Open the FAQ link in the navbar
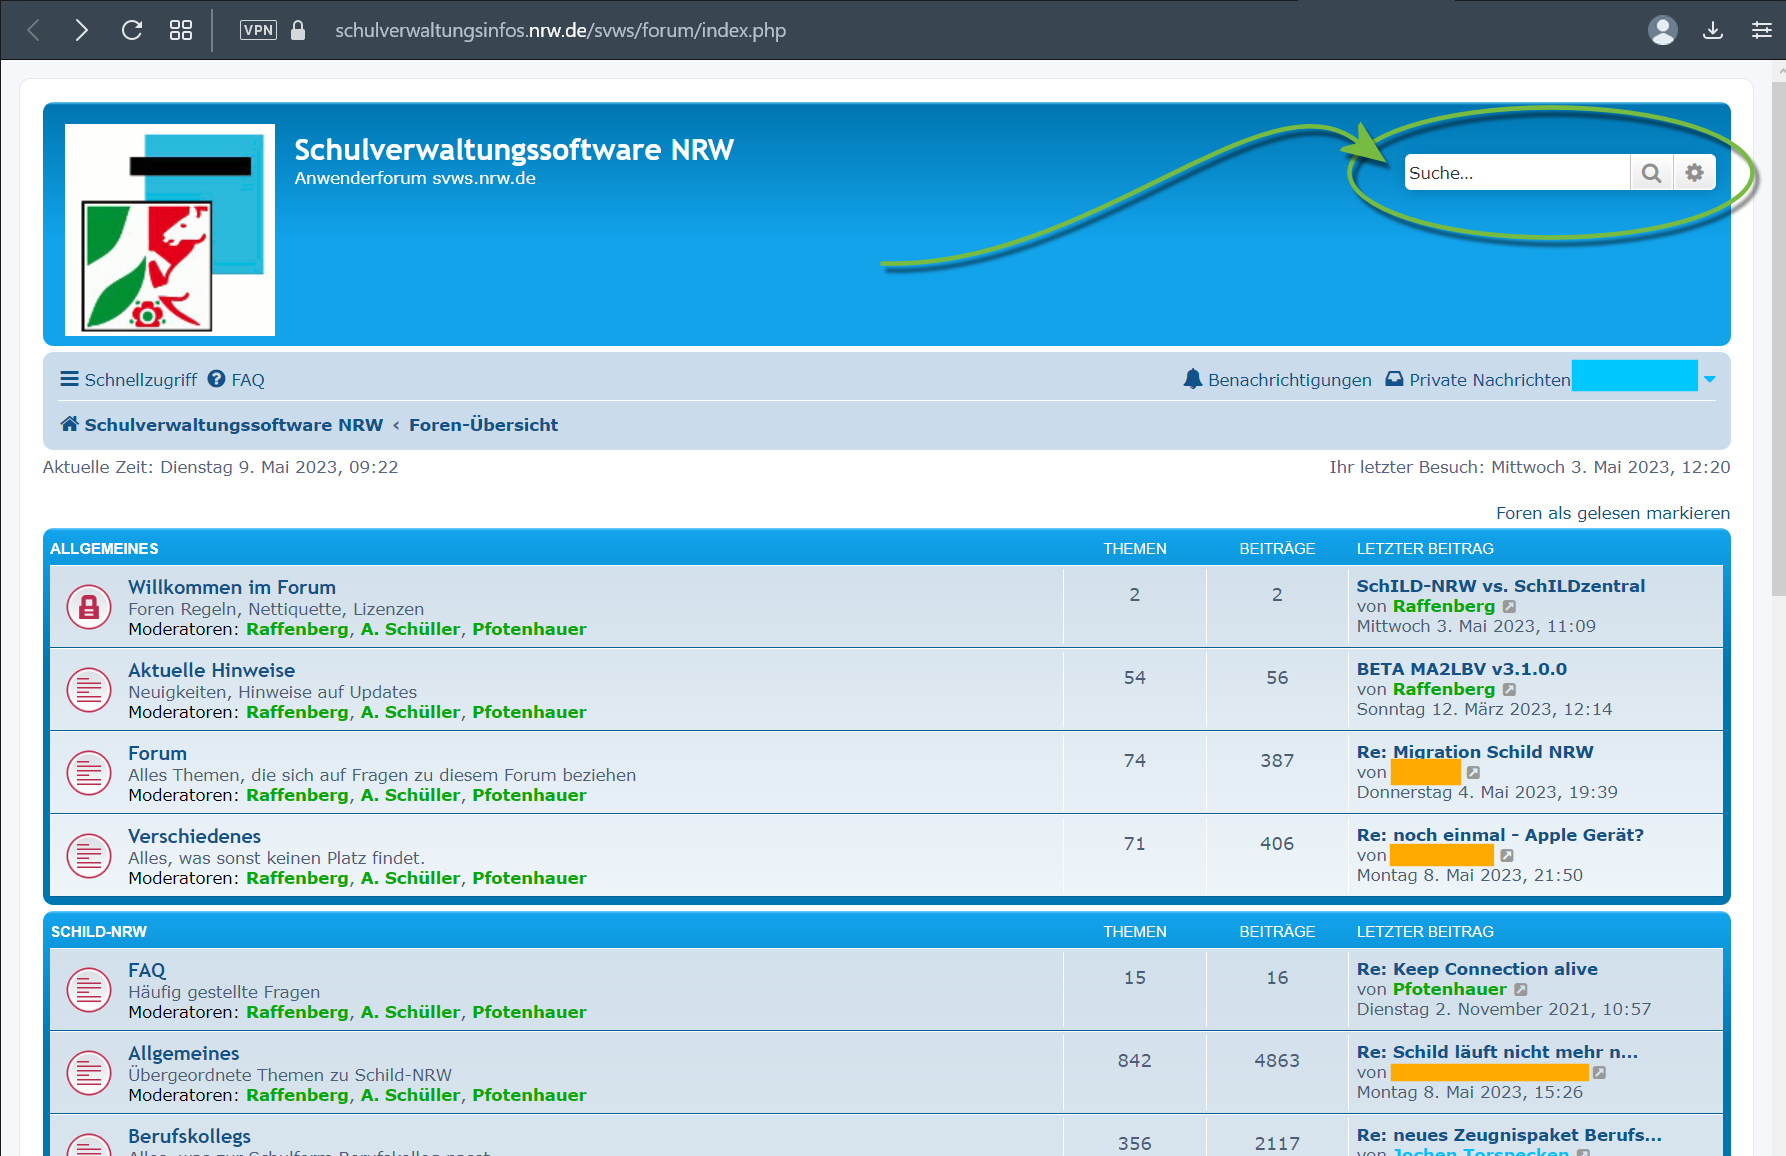The image size is (1786, 1156). click(x=236, y=380)
